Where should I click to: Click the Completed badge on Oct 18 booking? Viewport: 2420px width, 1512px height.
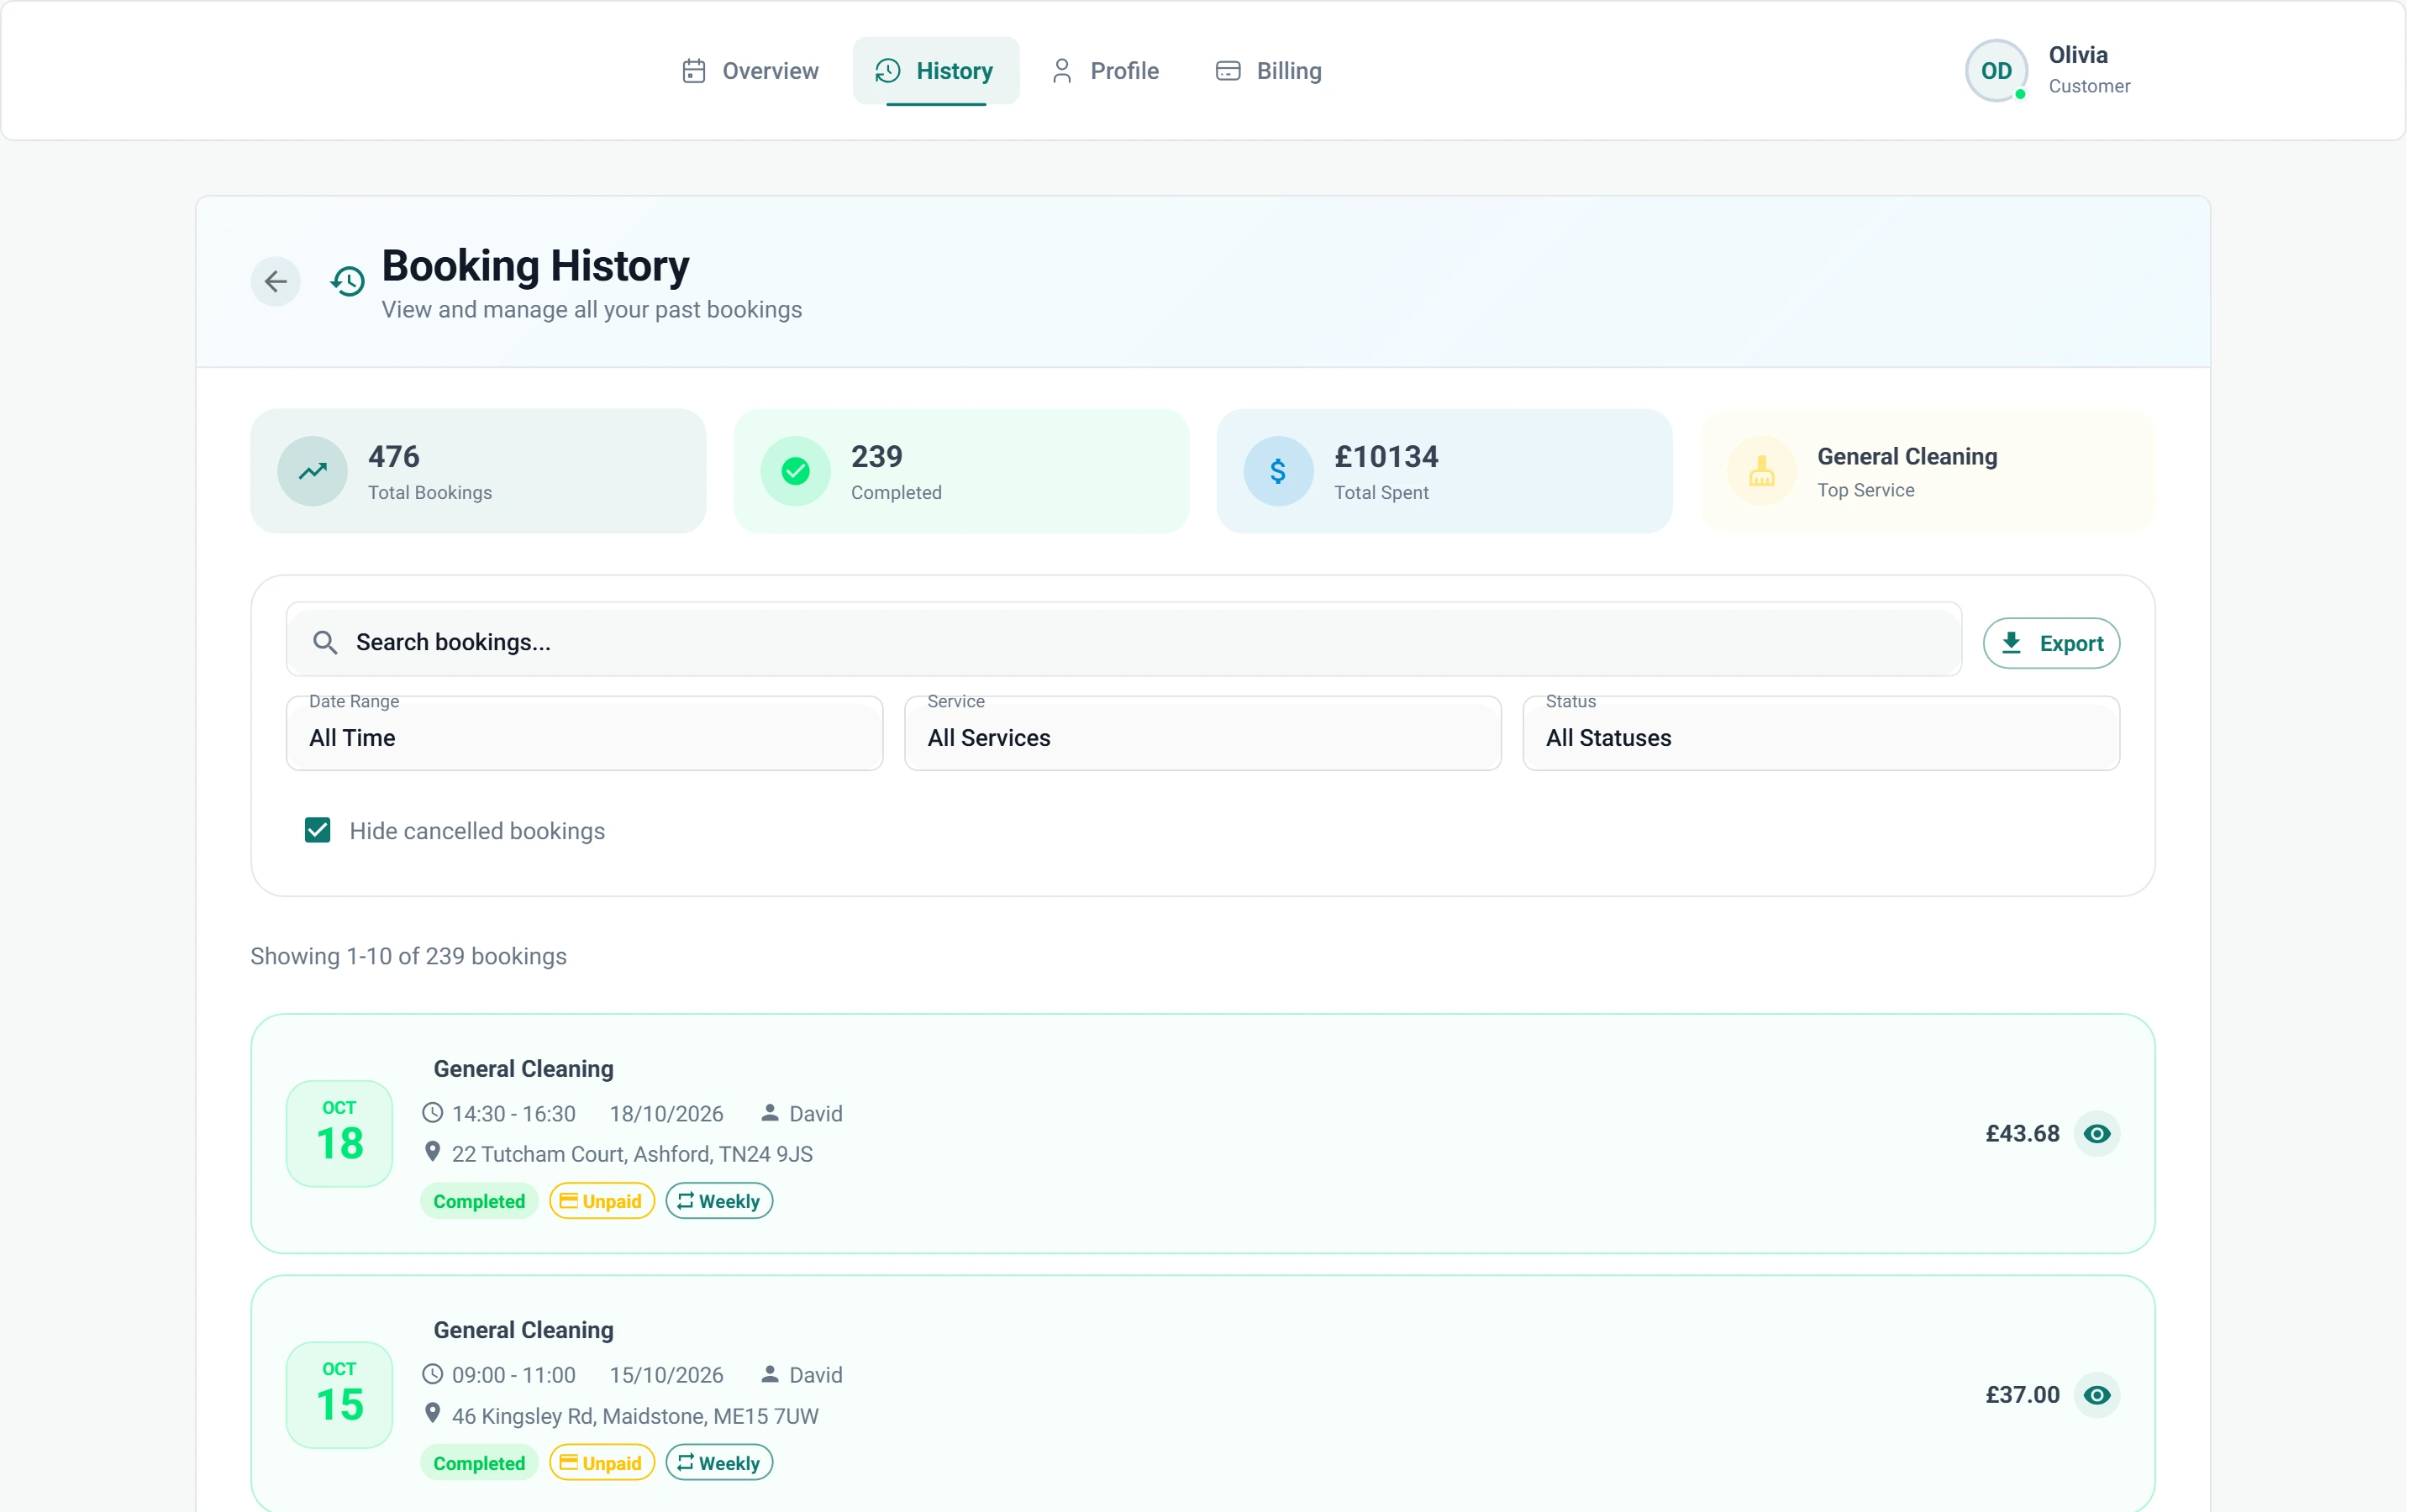click(480, 1201)
